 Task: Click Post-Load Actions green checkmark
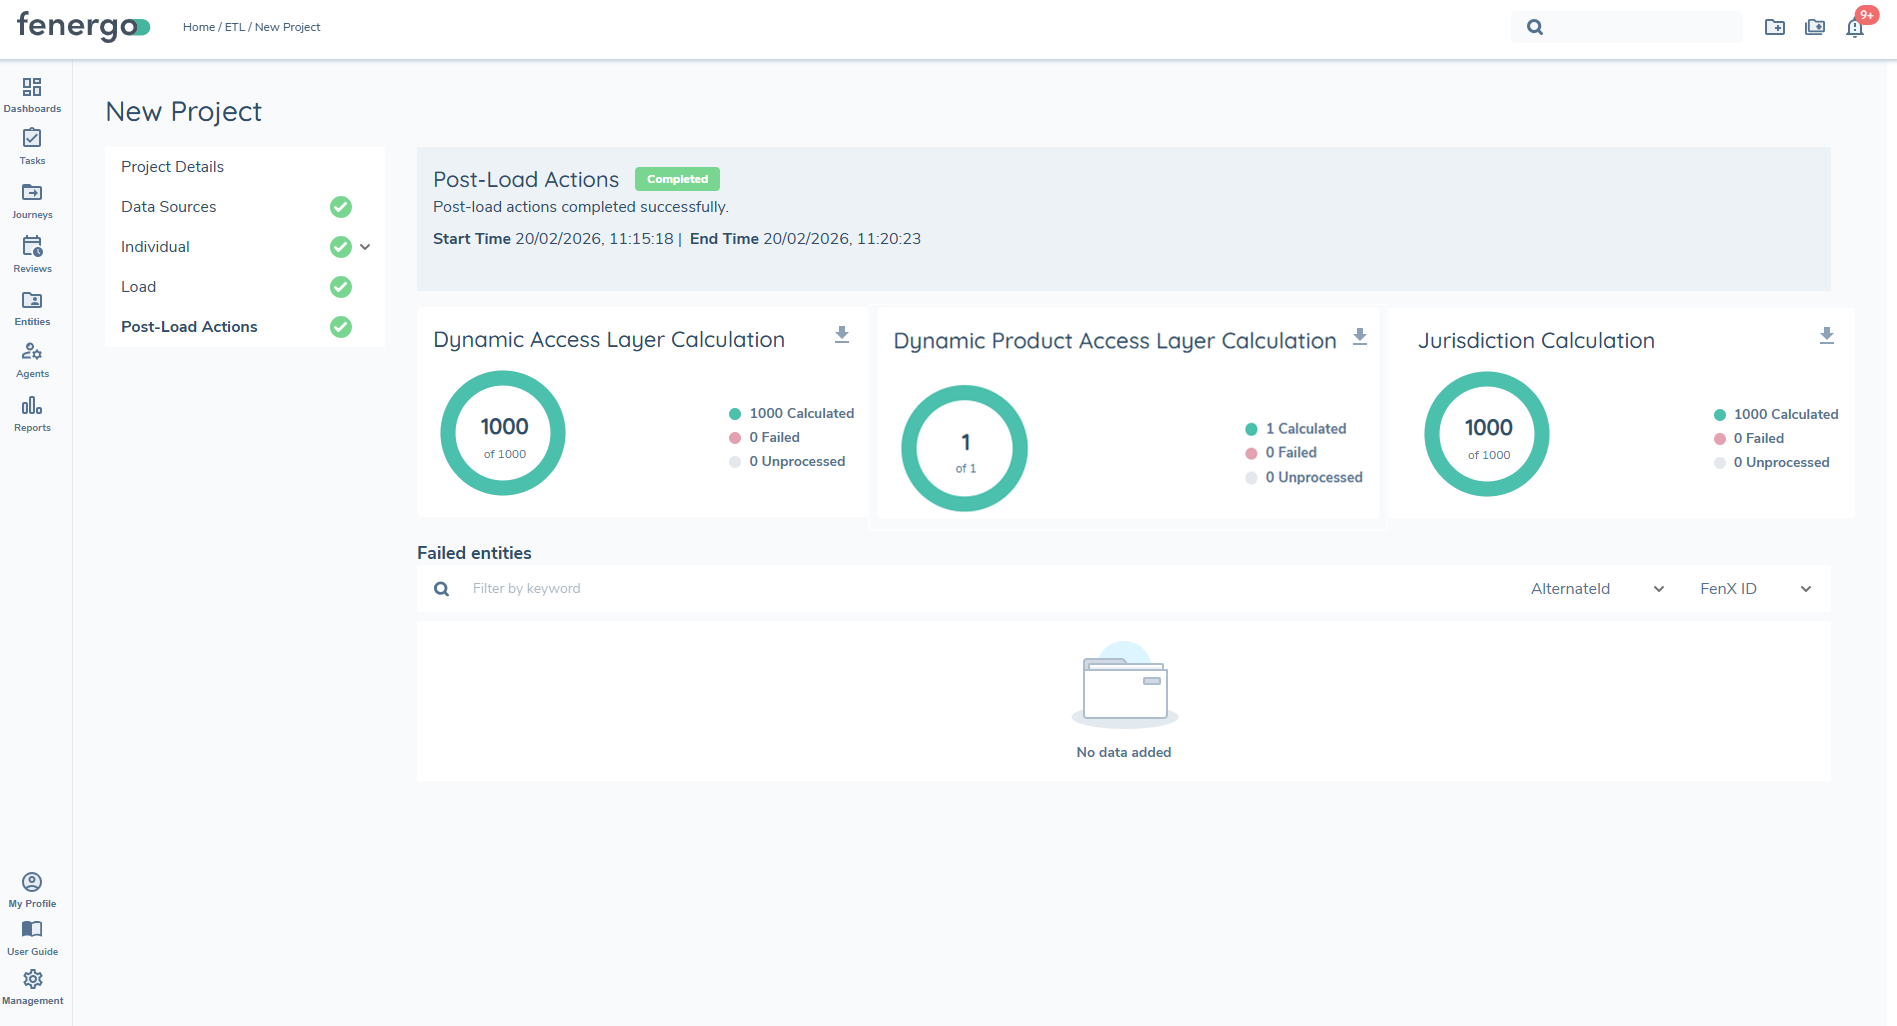(x=341, y=327)
